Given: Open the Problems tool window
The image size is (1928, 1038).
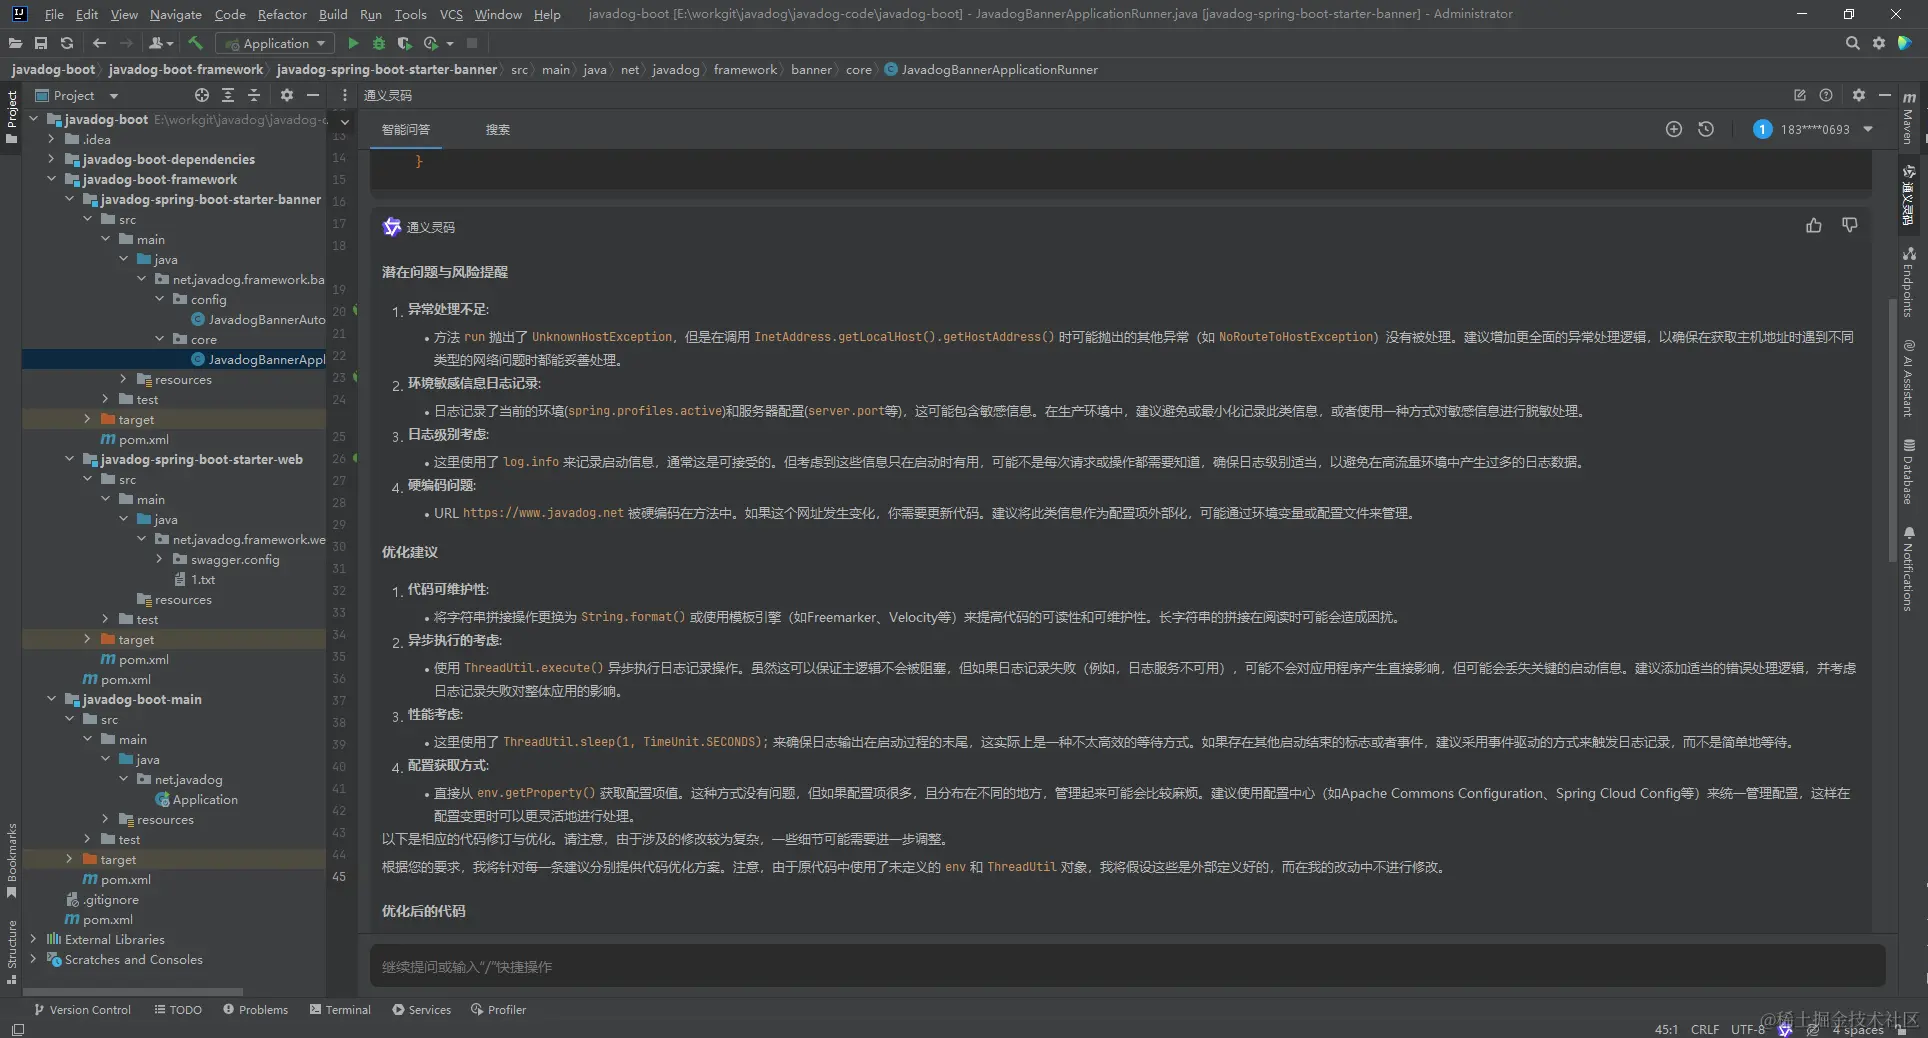Looking at the screenshot, I should pyautogui.click(x=255, y=1009).
